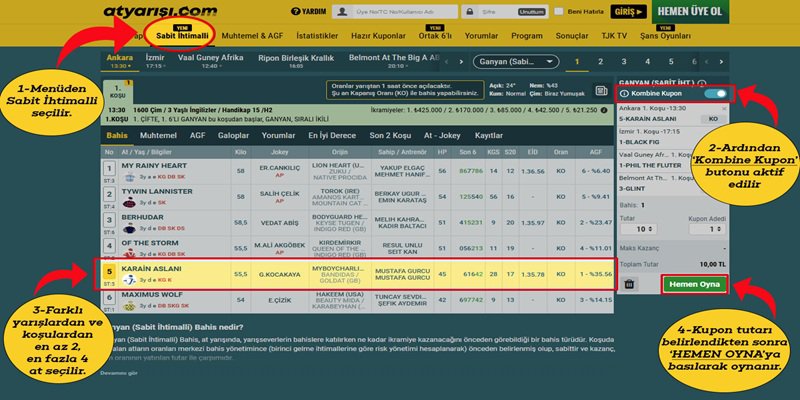
Task: Select horse number 4 bet box
Action: [x=109, y=246]
